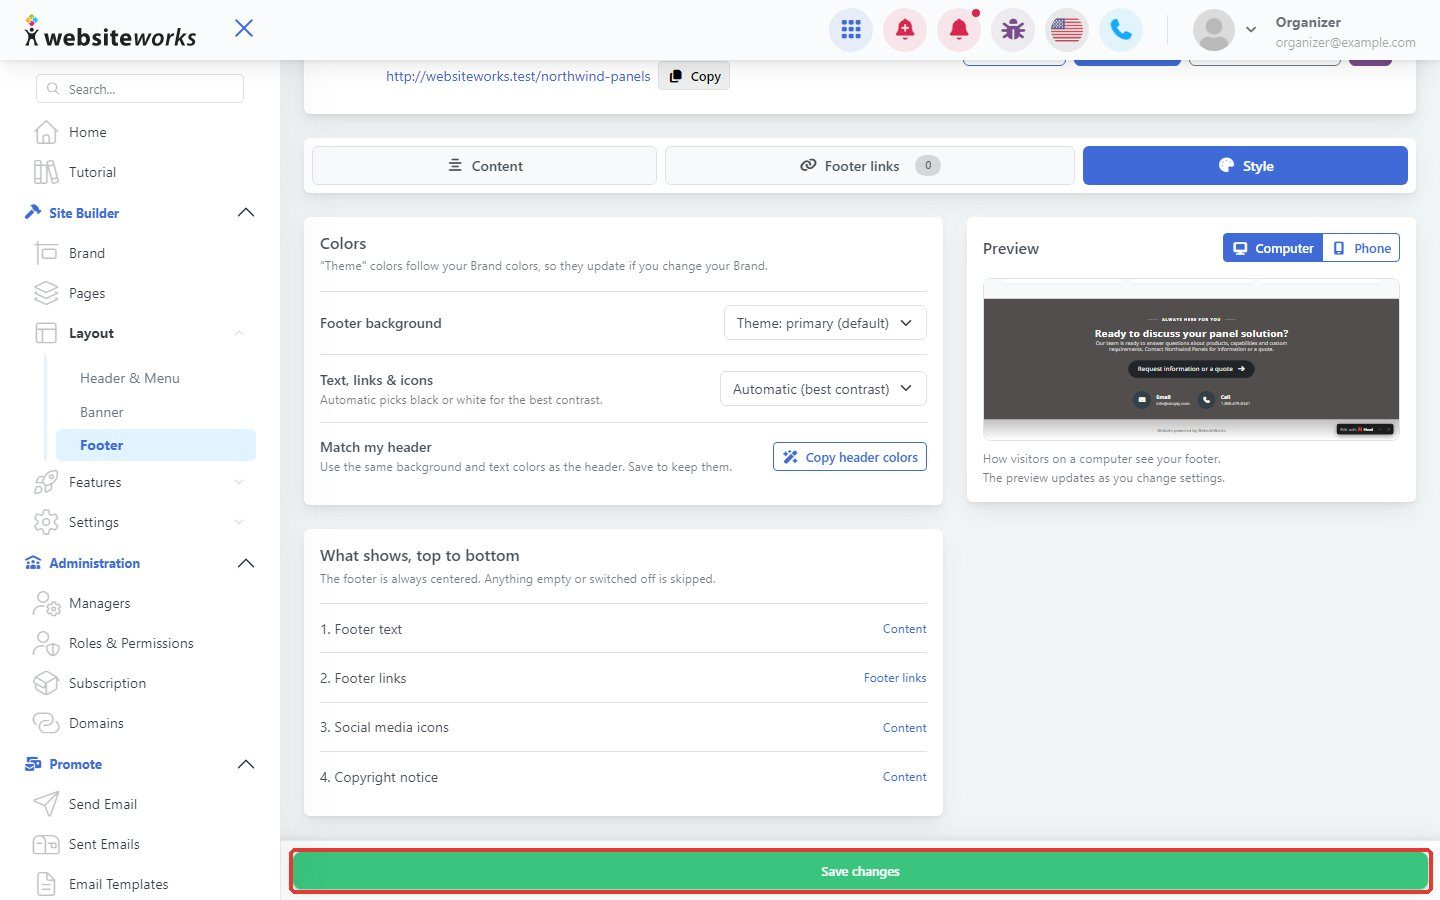
Task: Click the red notification bell icon
Action: pos(959,30)
